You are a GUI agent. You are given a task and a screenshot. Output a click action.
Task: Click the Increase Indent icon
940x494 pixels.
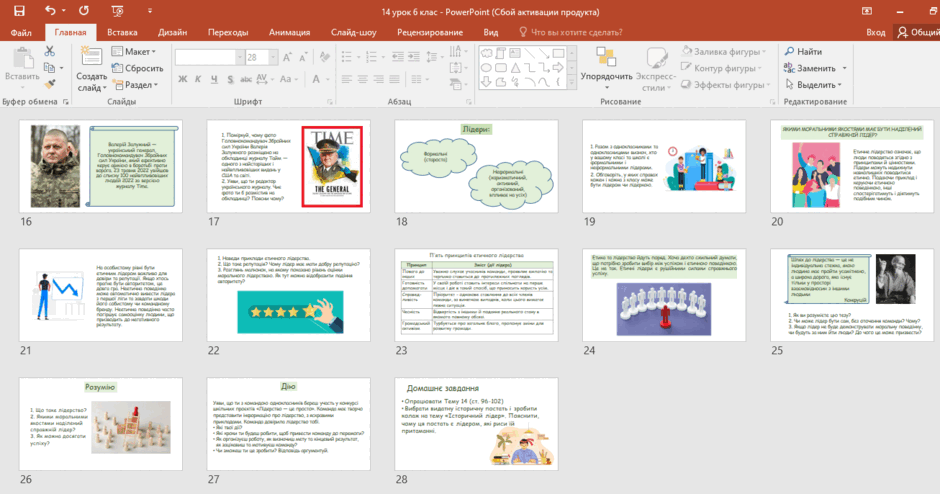(x=414, y=57)
